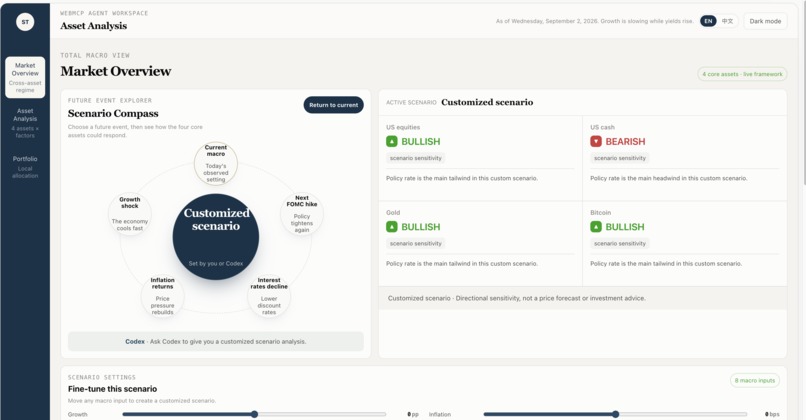Click the Codex link text
806x420 pixels.
click(135, 341)
